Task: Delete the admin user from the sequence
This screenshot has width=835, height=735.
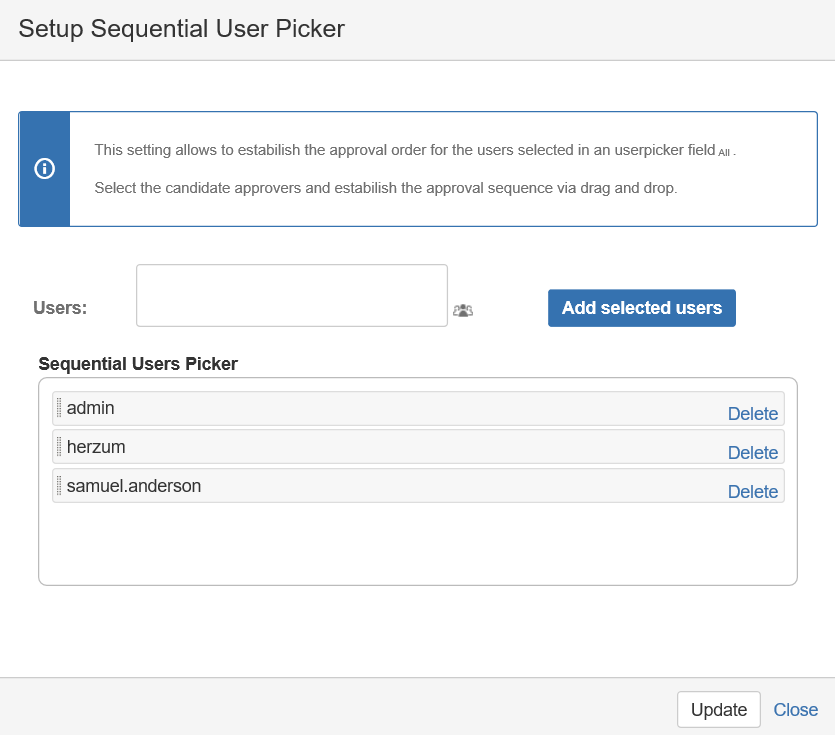Action: tap(752, 414)
